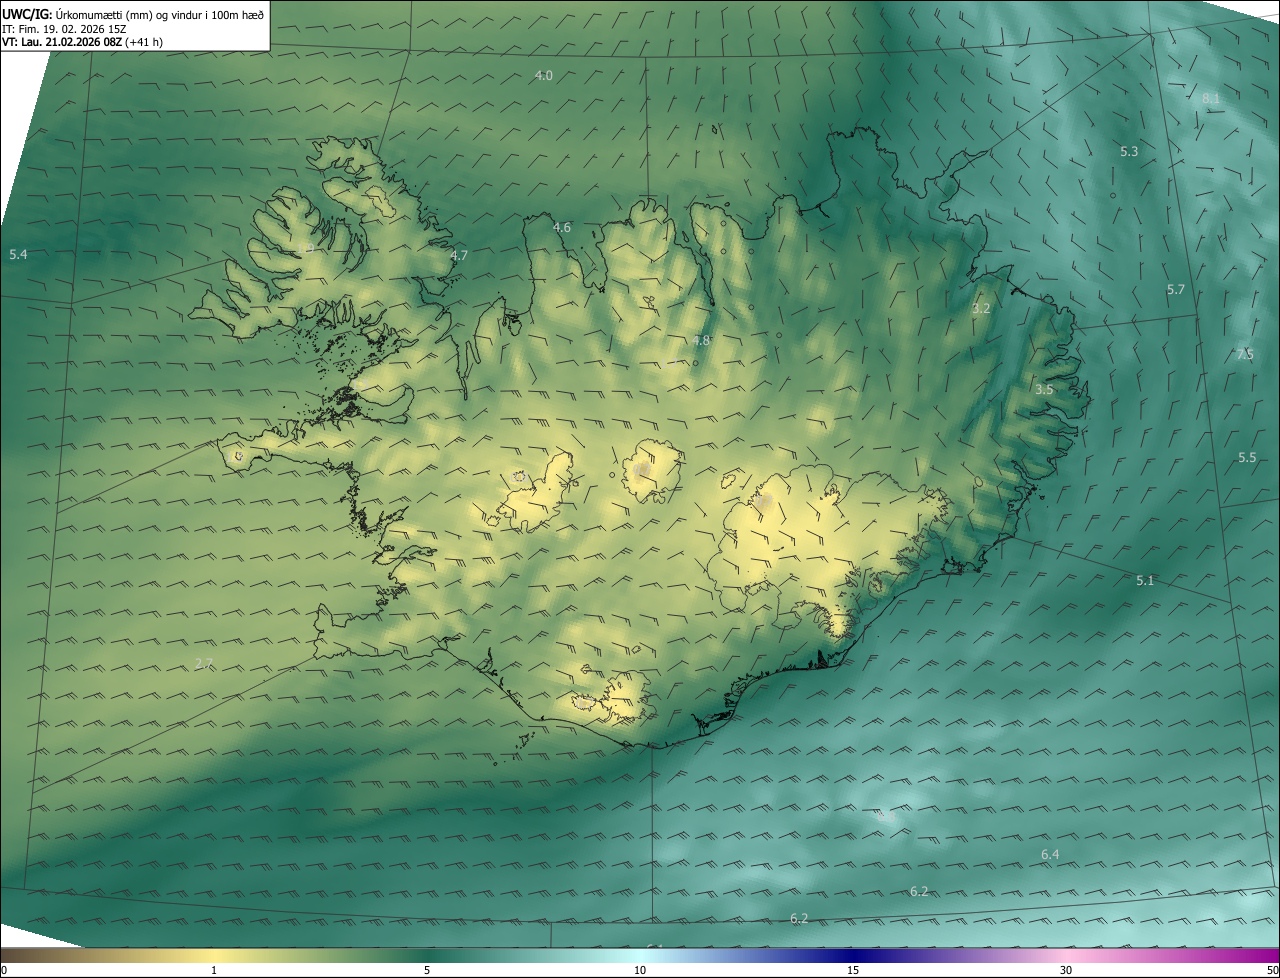
Task: Select the "4.8" map value
Action: coord(701,341)
